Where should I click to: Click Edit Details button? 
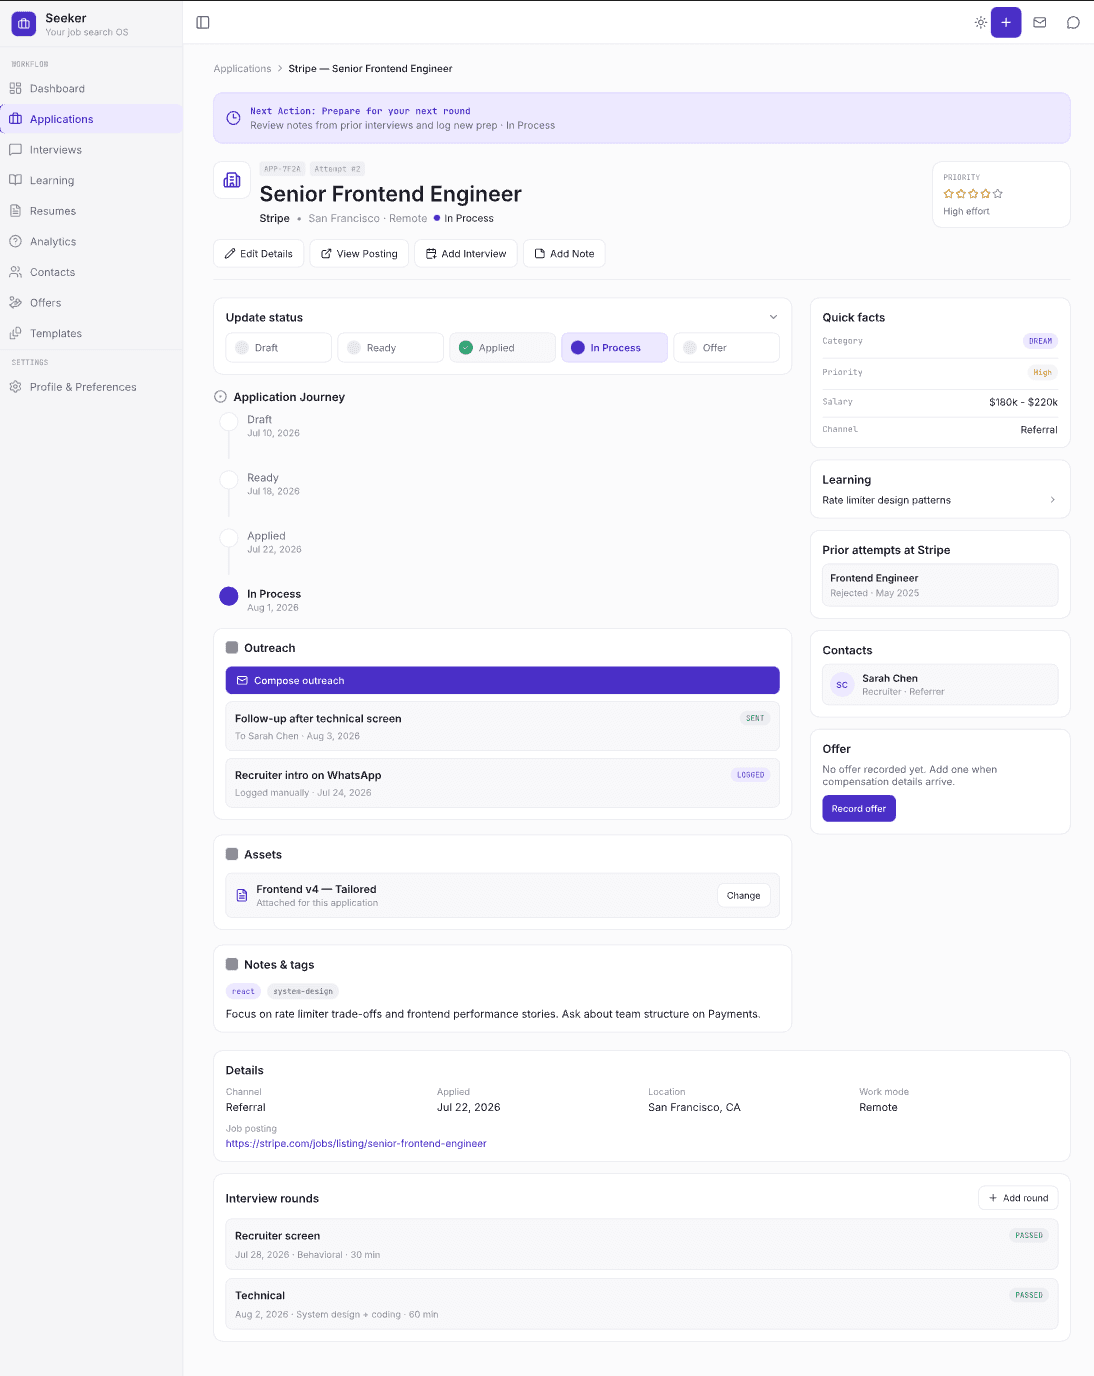pyautogui.click(x=259, y=254)
